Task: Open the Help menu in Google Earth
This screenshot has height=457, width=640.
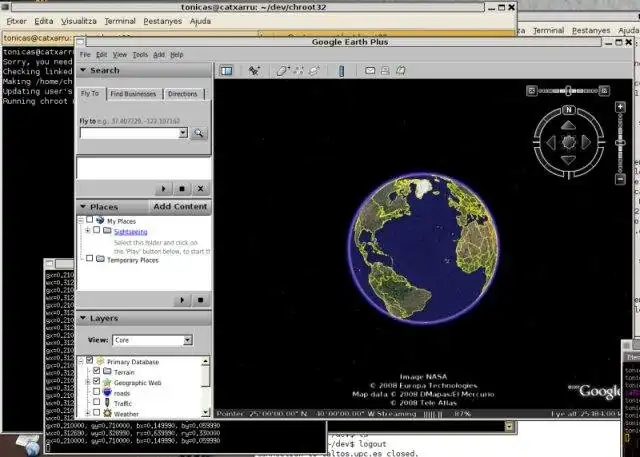Action: pos(177,55)
